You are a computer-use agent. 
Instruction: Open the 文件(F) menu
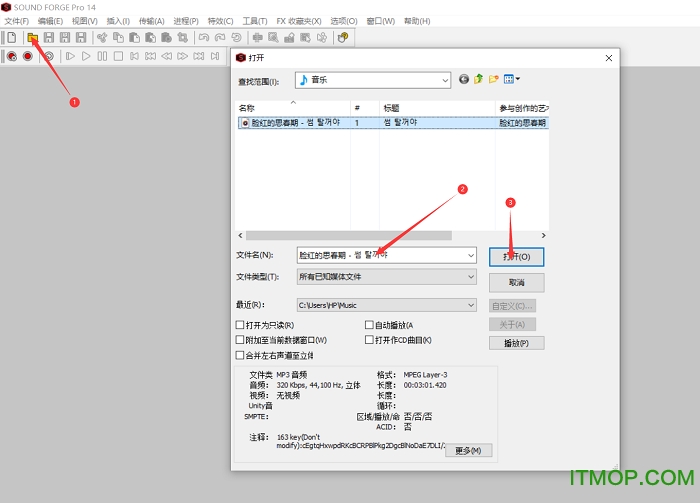click(17, 21)
